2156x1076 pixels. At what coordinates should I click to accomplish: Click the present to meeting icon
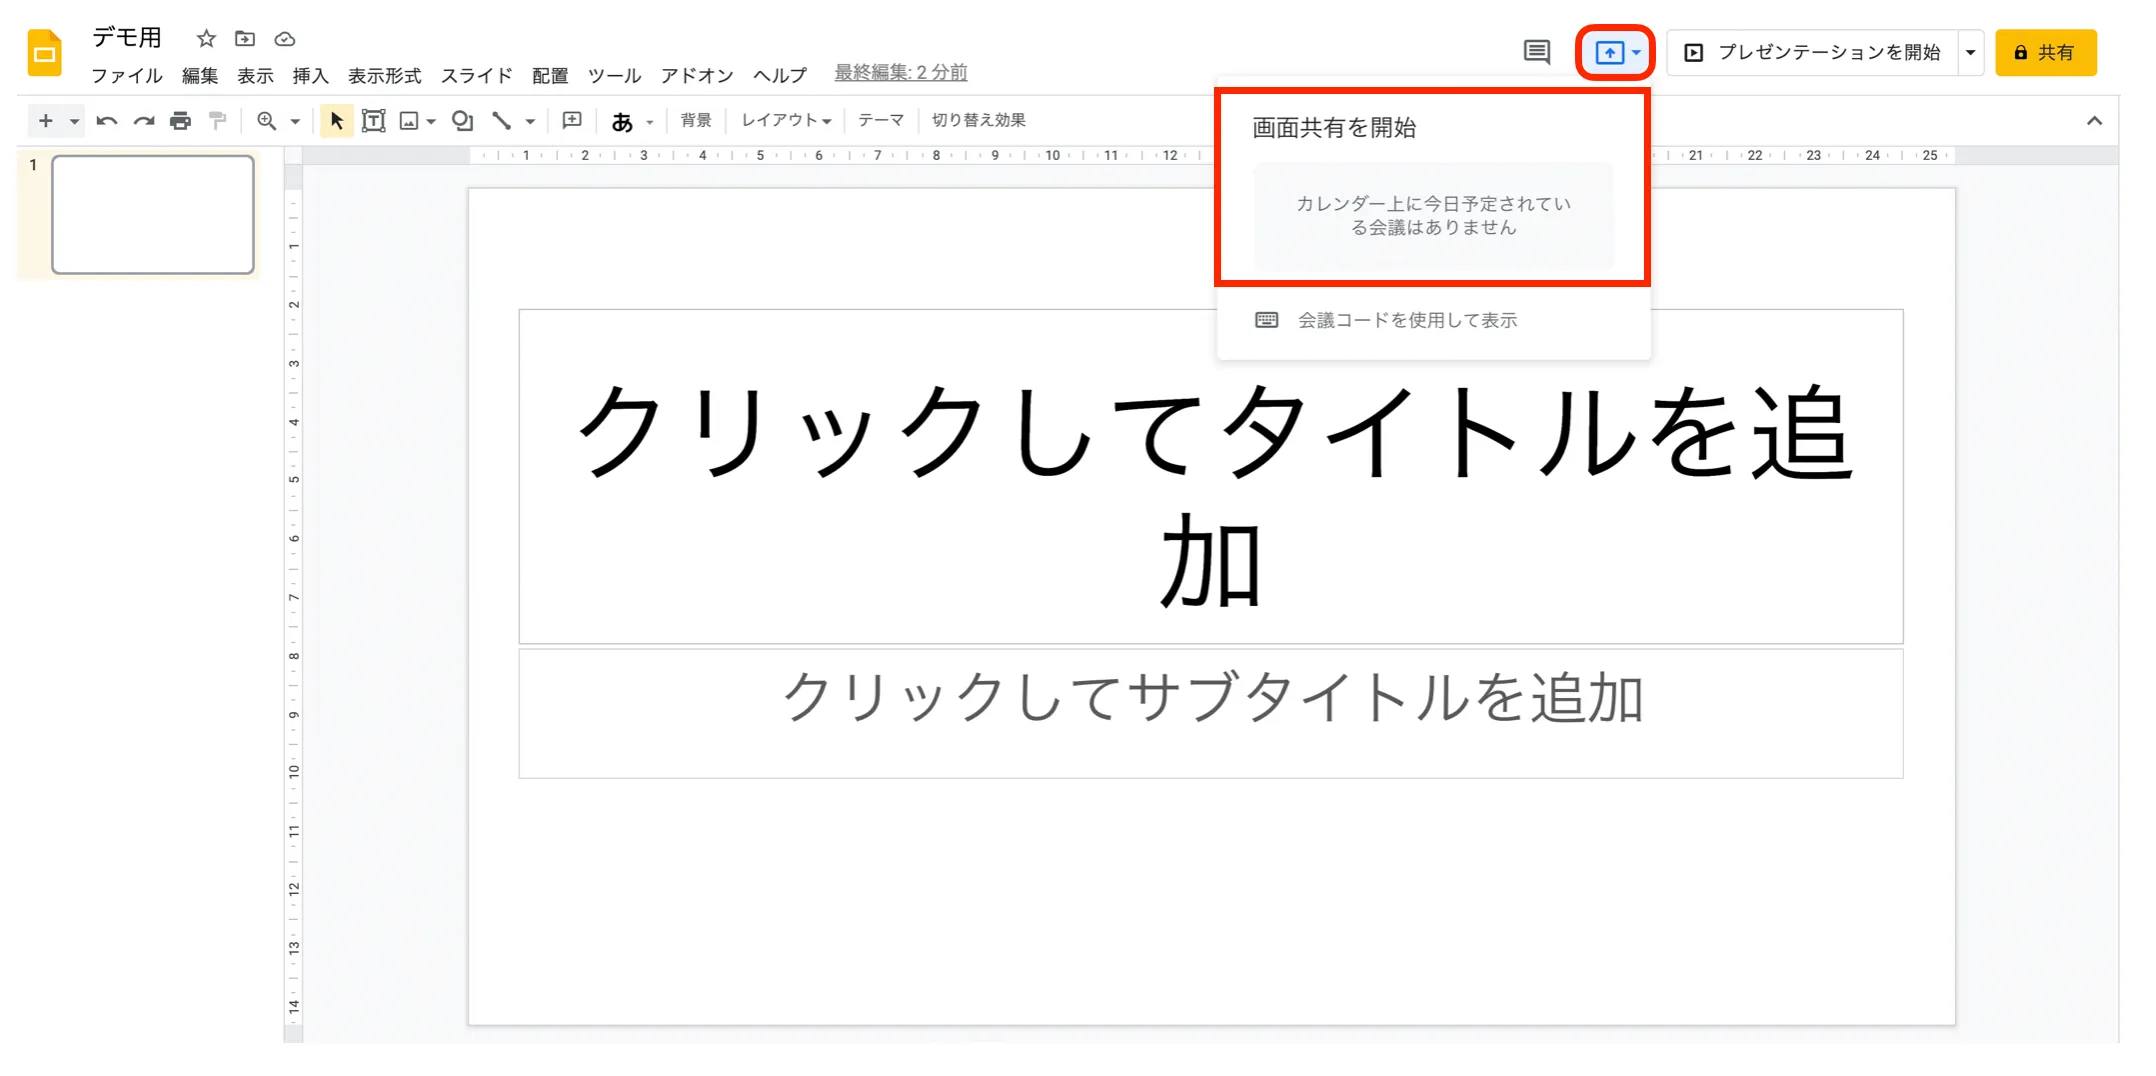coord(1609,53)
